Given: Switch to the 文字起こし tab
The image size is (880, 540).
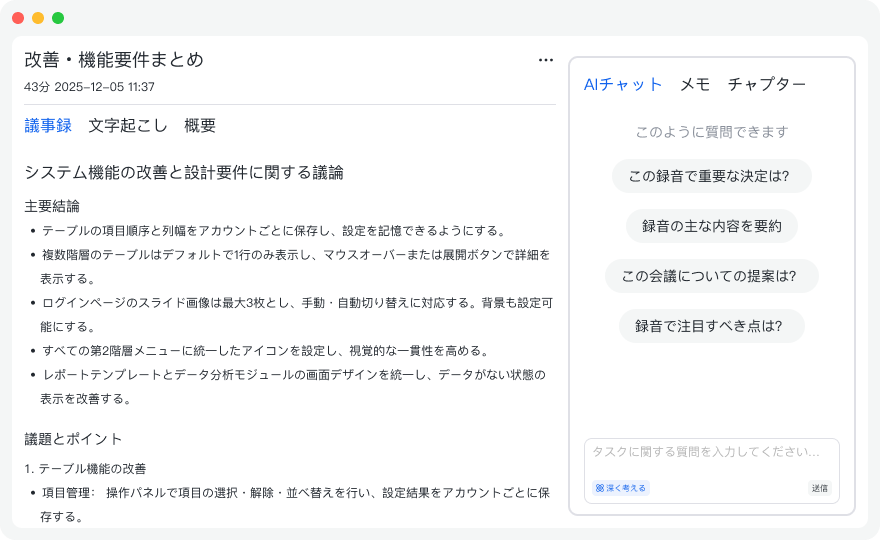Looking at the screenshot, I should [x=128, y=125].
